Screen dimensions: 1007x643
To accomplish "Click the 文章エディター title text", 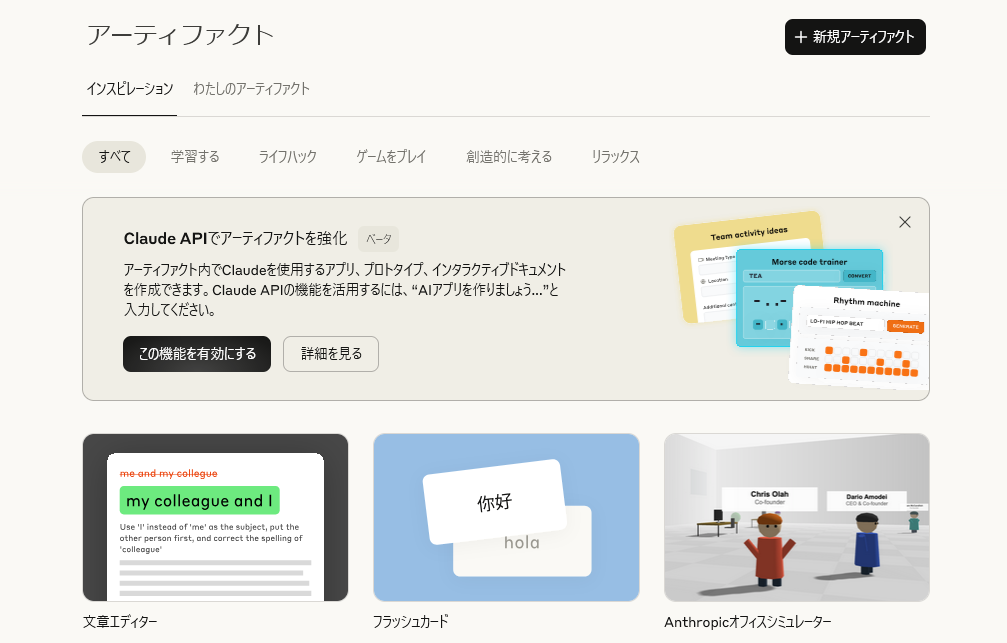I will [x=120, y=622].
